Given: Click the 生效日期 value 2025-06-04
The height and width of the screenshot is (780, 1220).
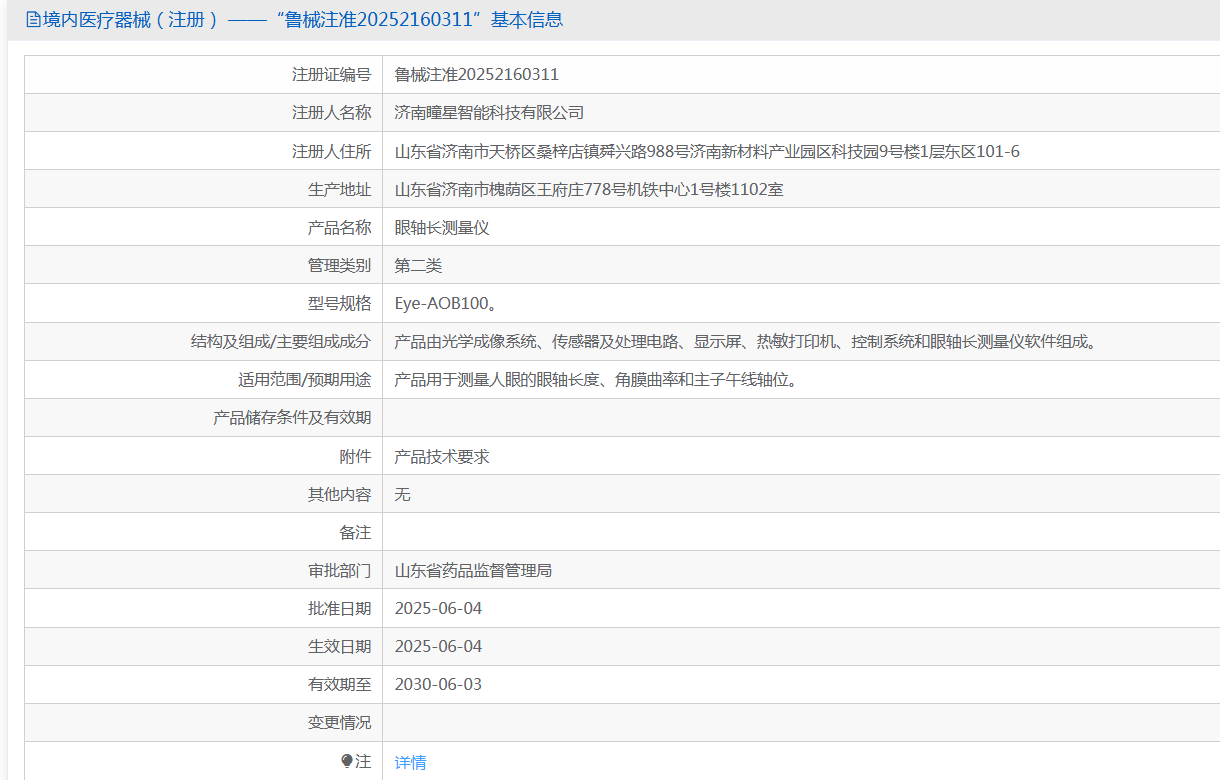Looking at the screenshot, I should coord(438,646).
